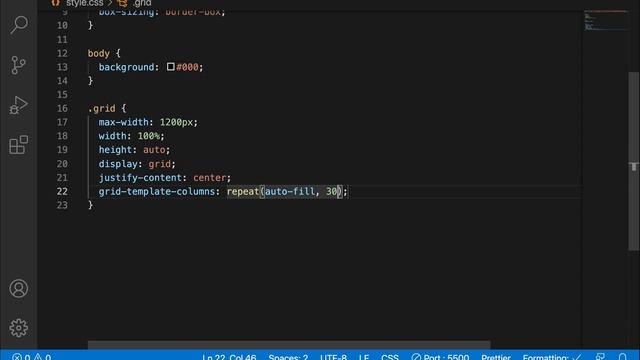This screenshot has height=360, width=640.
Task: Click the center value on line 21
Action: 209,178
